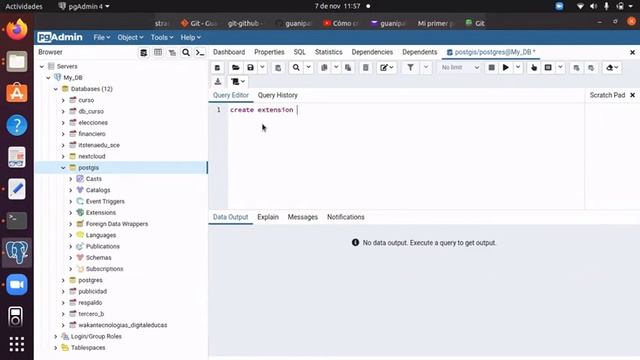
Task: Click the Delete trash icon in query toolbar
Action: click(x=366, y=68)
